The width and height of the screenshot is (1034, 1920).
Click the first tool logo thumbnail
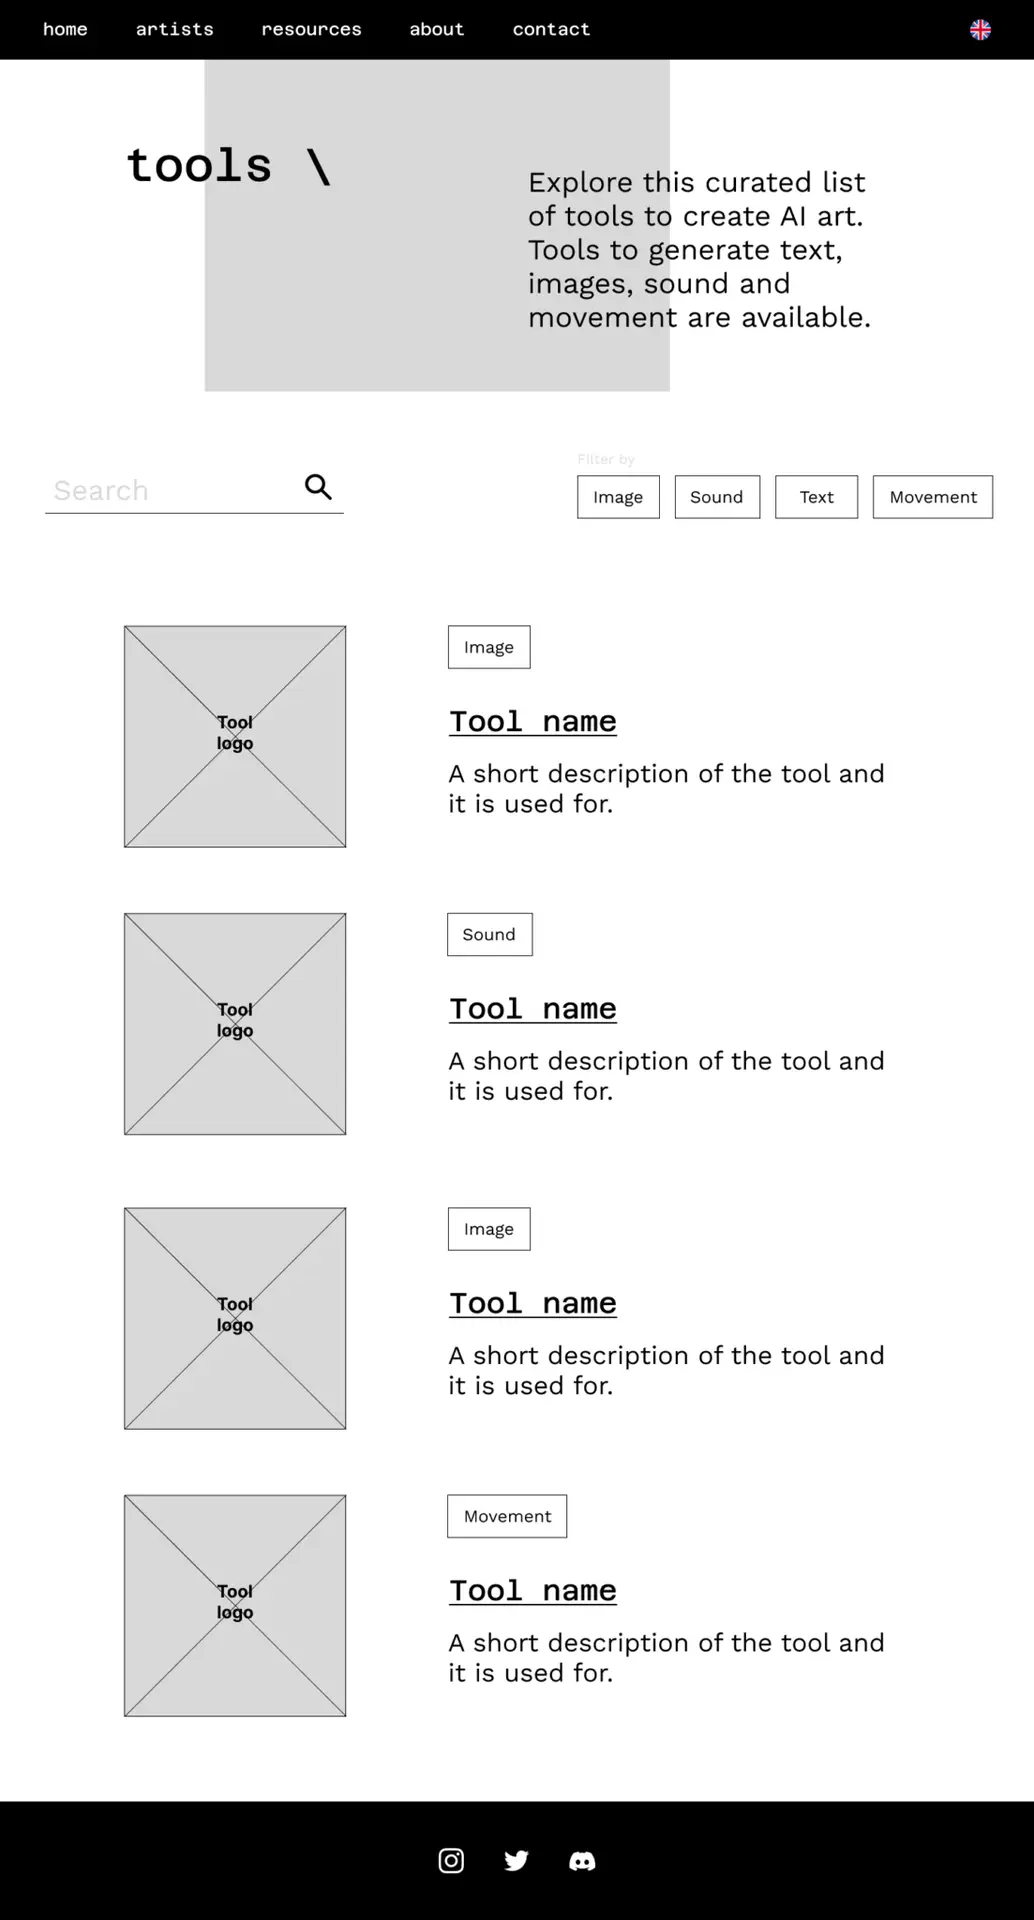click(x=235, y=737)
